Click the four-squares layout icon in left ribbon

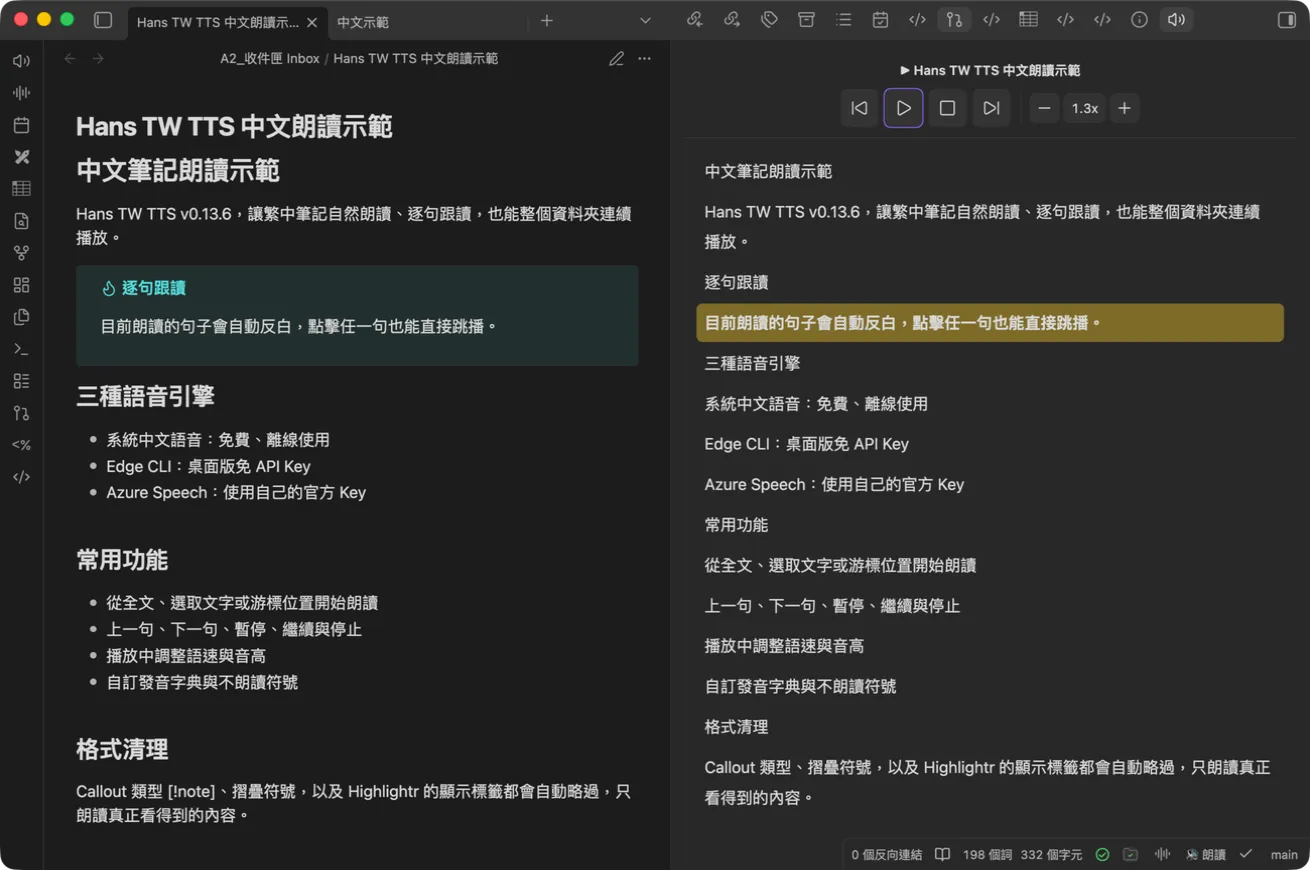[21, 285]
